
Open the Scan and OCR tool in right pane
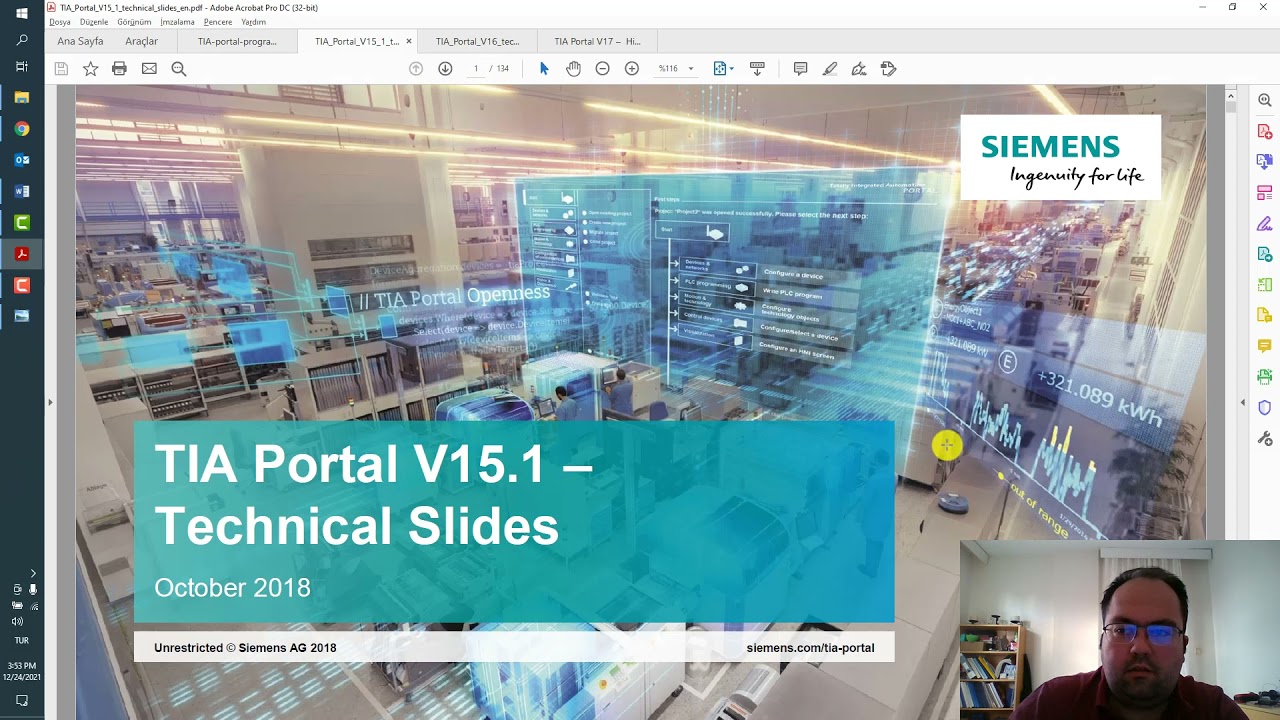1265,377
